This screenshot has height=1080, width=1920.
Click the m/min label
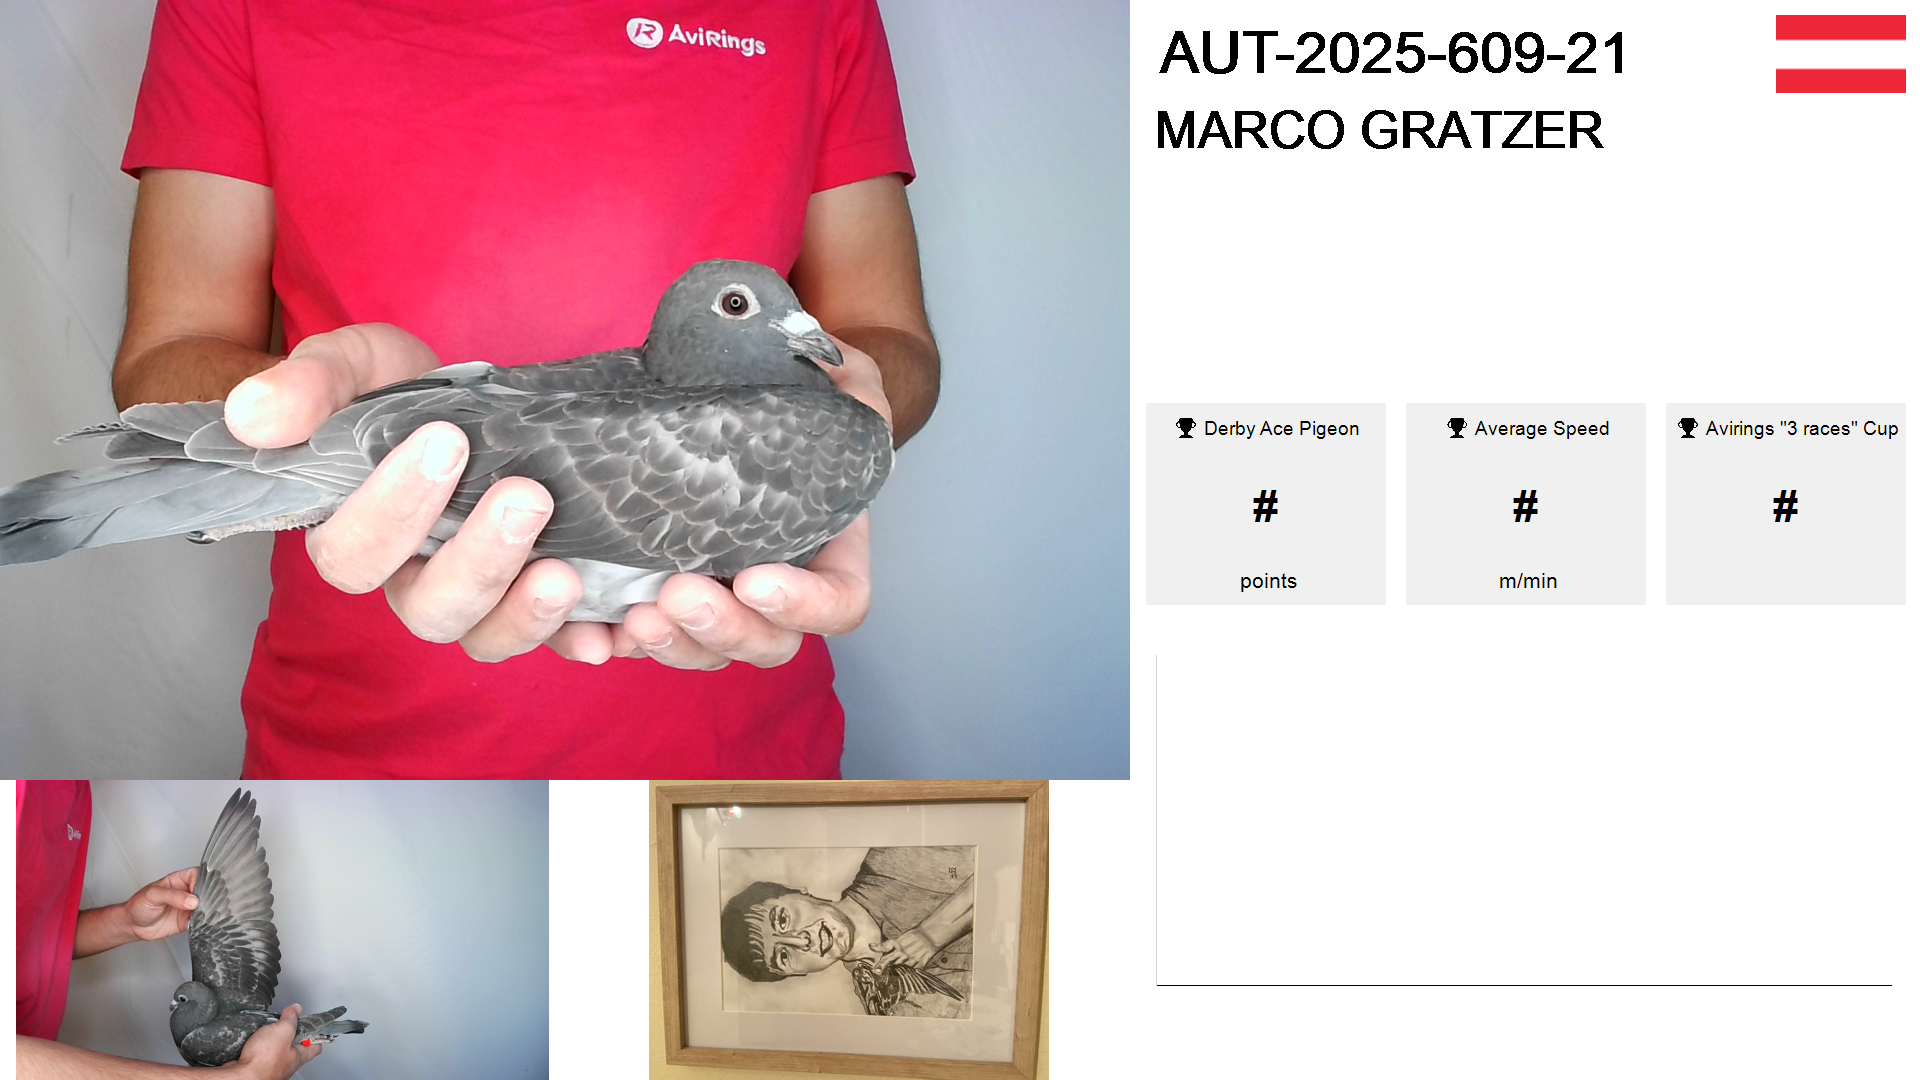coord(1528,581)
